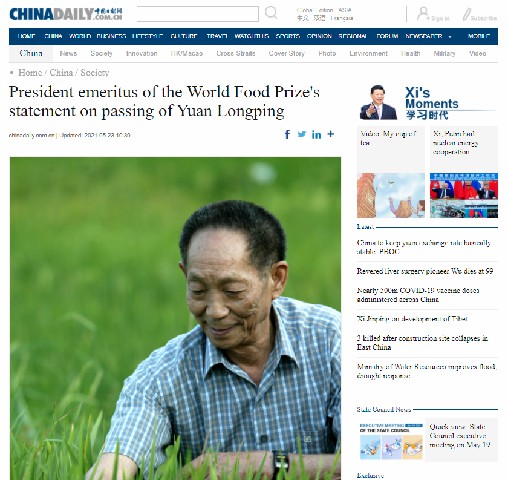Viewport: 508px width, 480px height.
Task: Read 3 killed after construction site collapse
Action: [x=422, y=342]
